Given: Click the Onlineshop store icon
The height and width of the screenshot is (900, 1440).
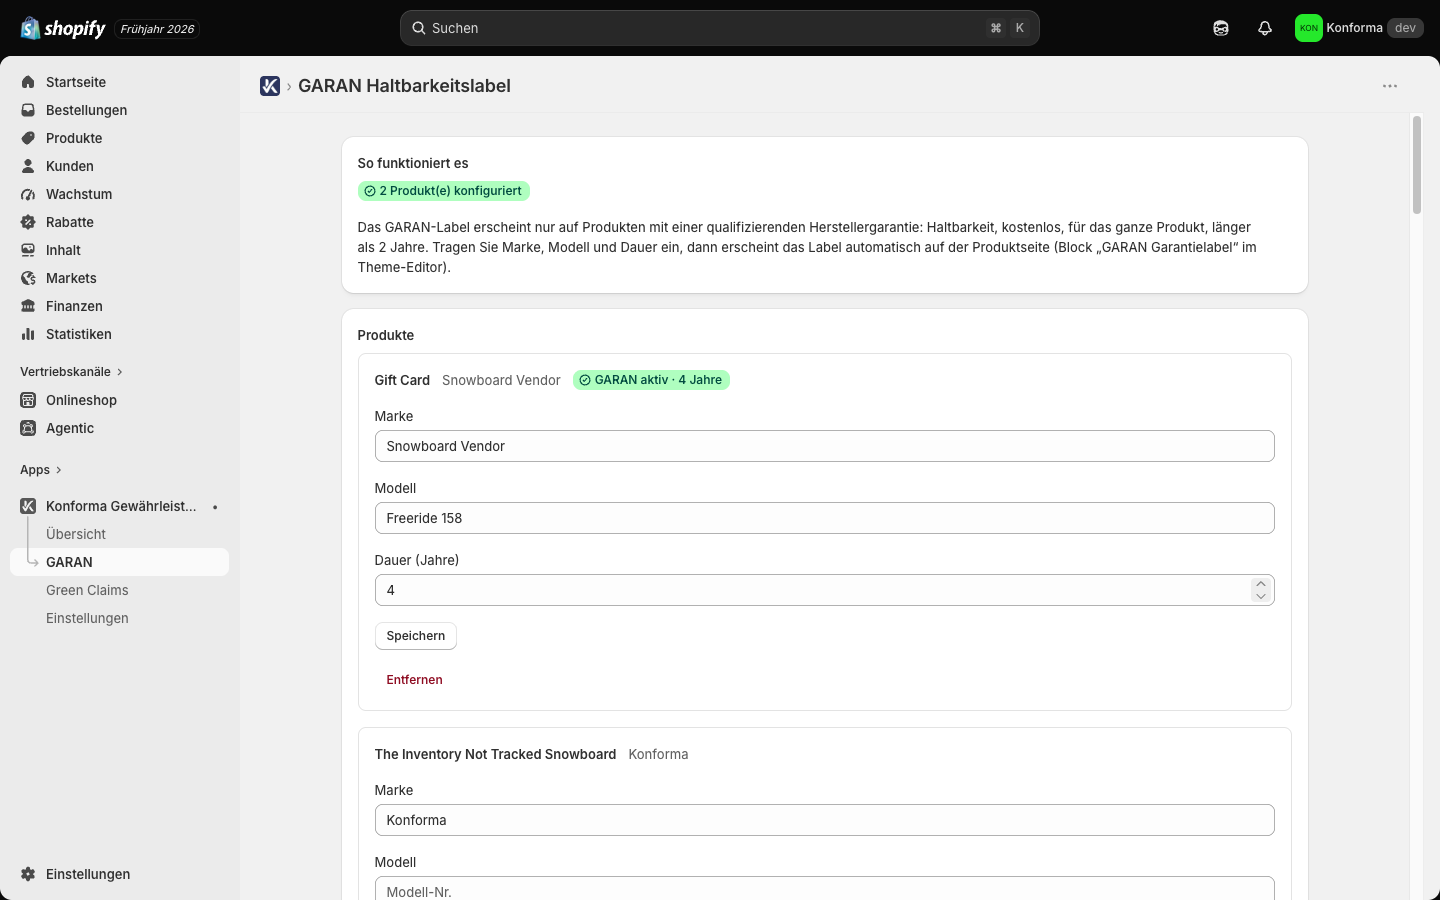Looking at the screenshot, I should click(28, 400).
